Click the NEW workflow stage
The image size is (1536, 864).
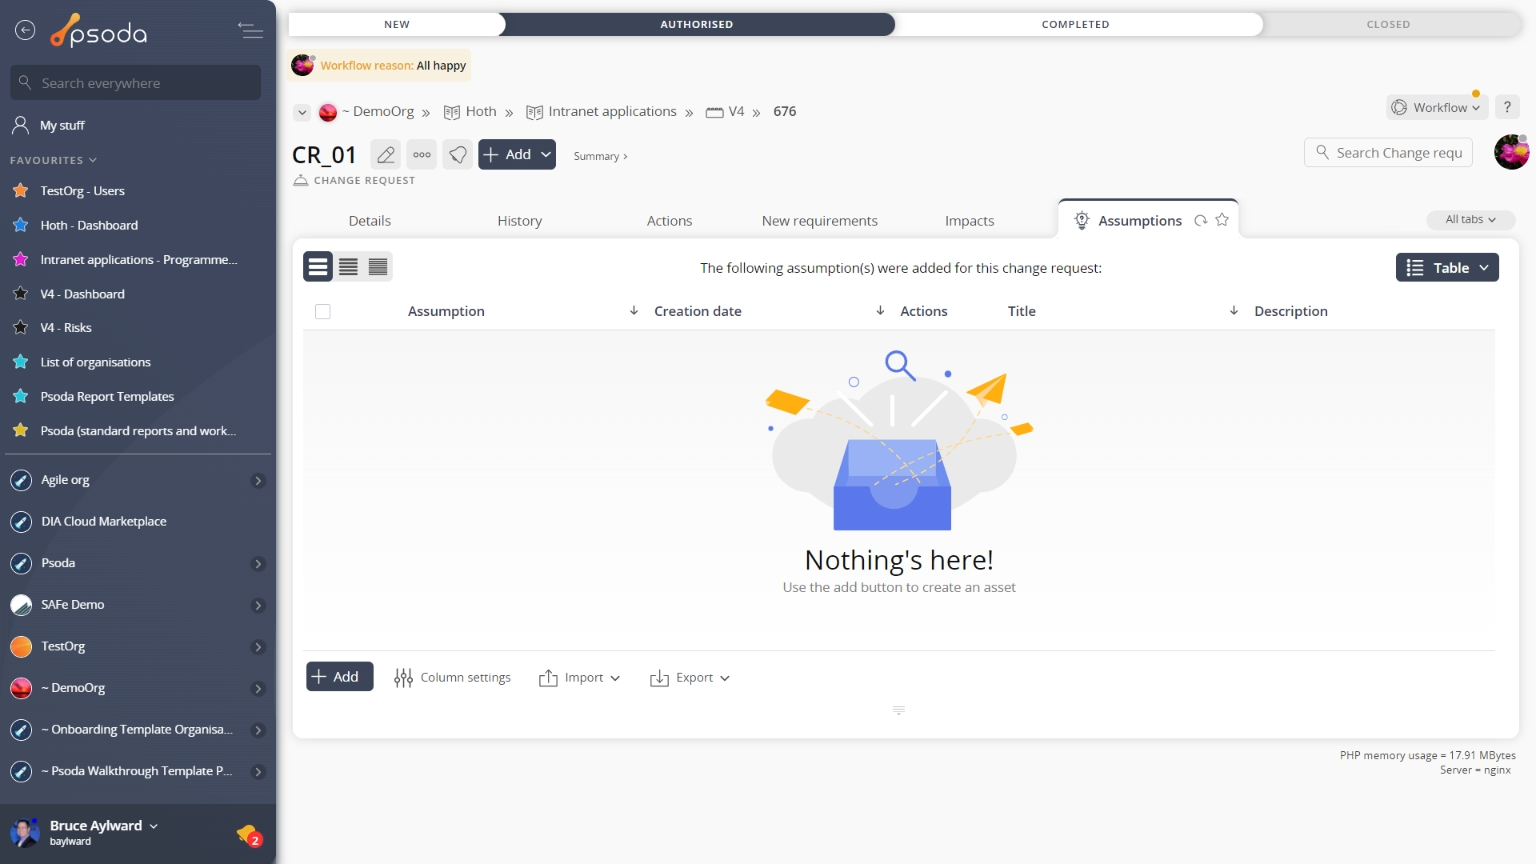pyautogui.click(x=397, y=24)
